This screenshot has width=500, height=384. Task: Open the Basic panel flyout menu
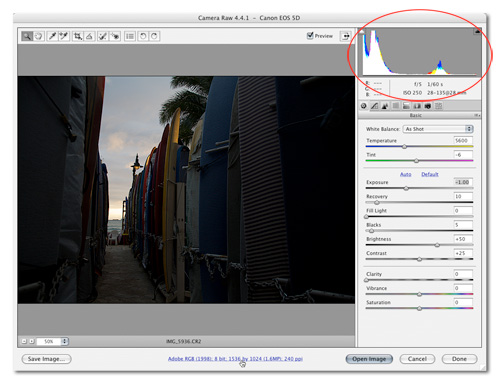[477, 115]
